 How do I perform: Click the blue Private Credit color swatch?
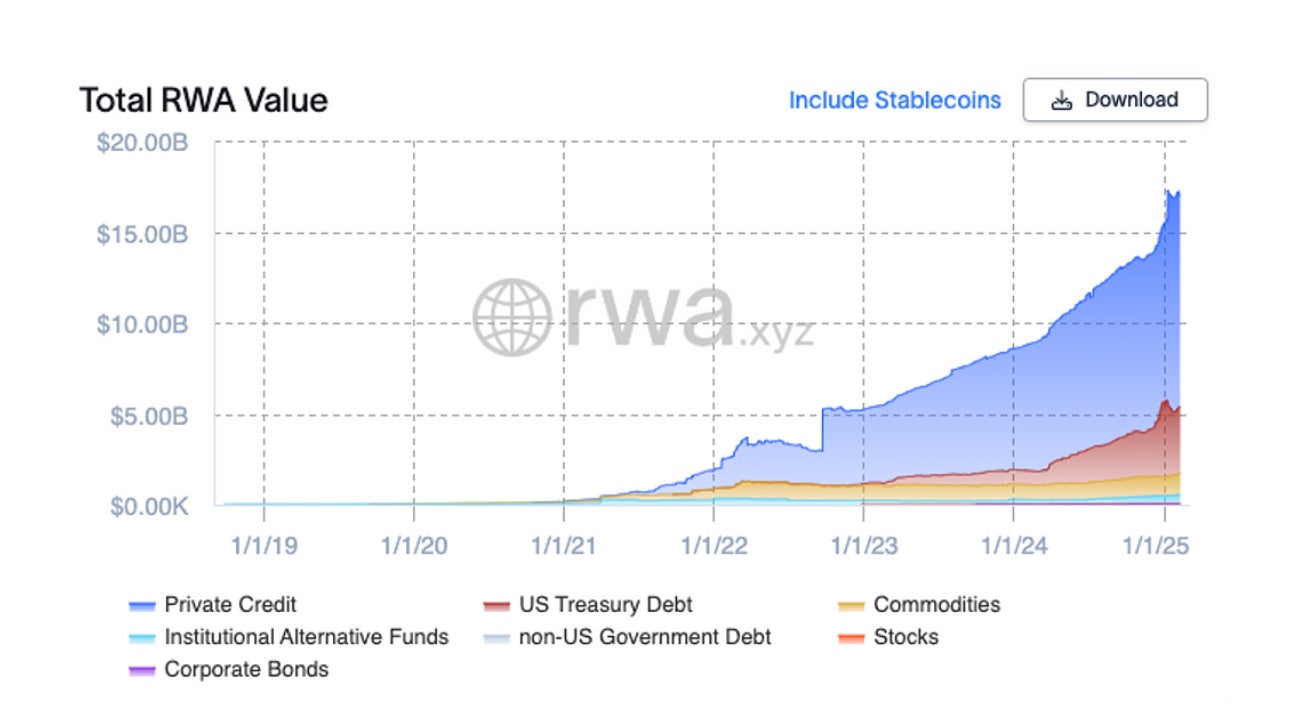point(142,606)
